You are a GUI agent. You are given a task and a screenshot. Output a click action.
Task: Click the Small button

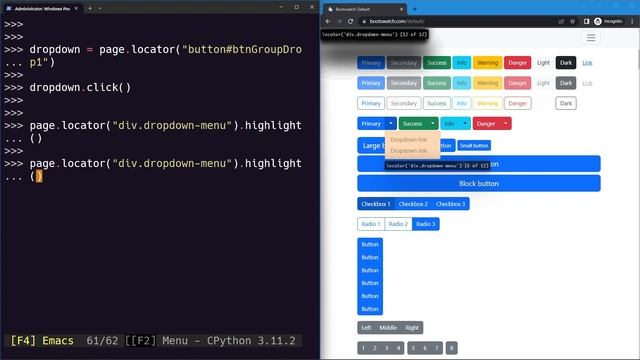click(474, 145)
